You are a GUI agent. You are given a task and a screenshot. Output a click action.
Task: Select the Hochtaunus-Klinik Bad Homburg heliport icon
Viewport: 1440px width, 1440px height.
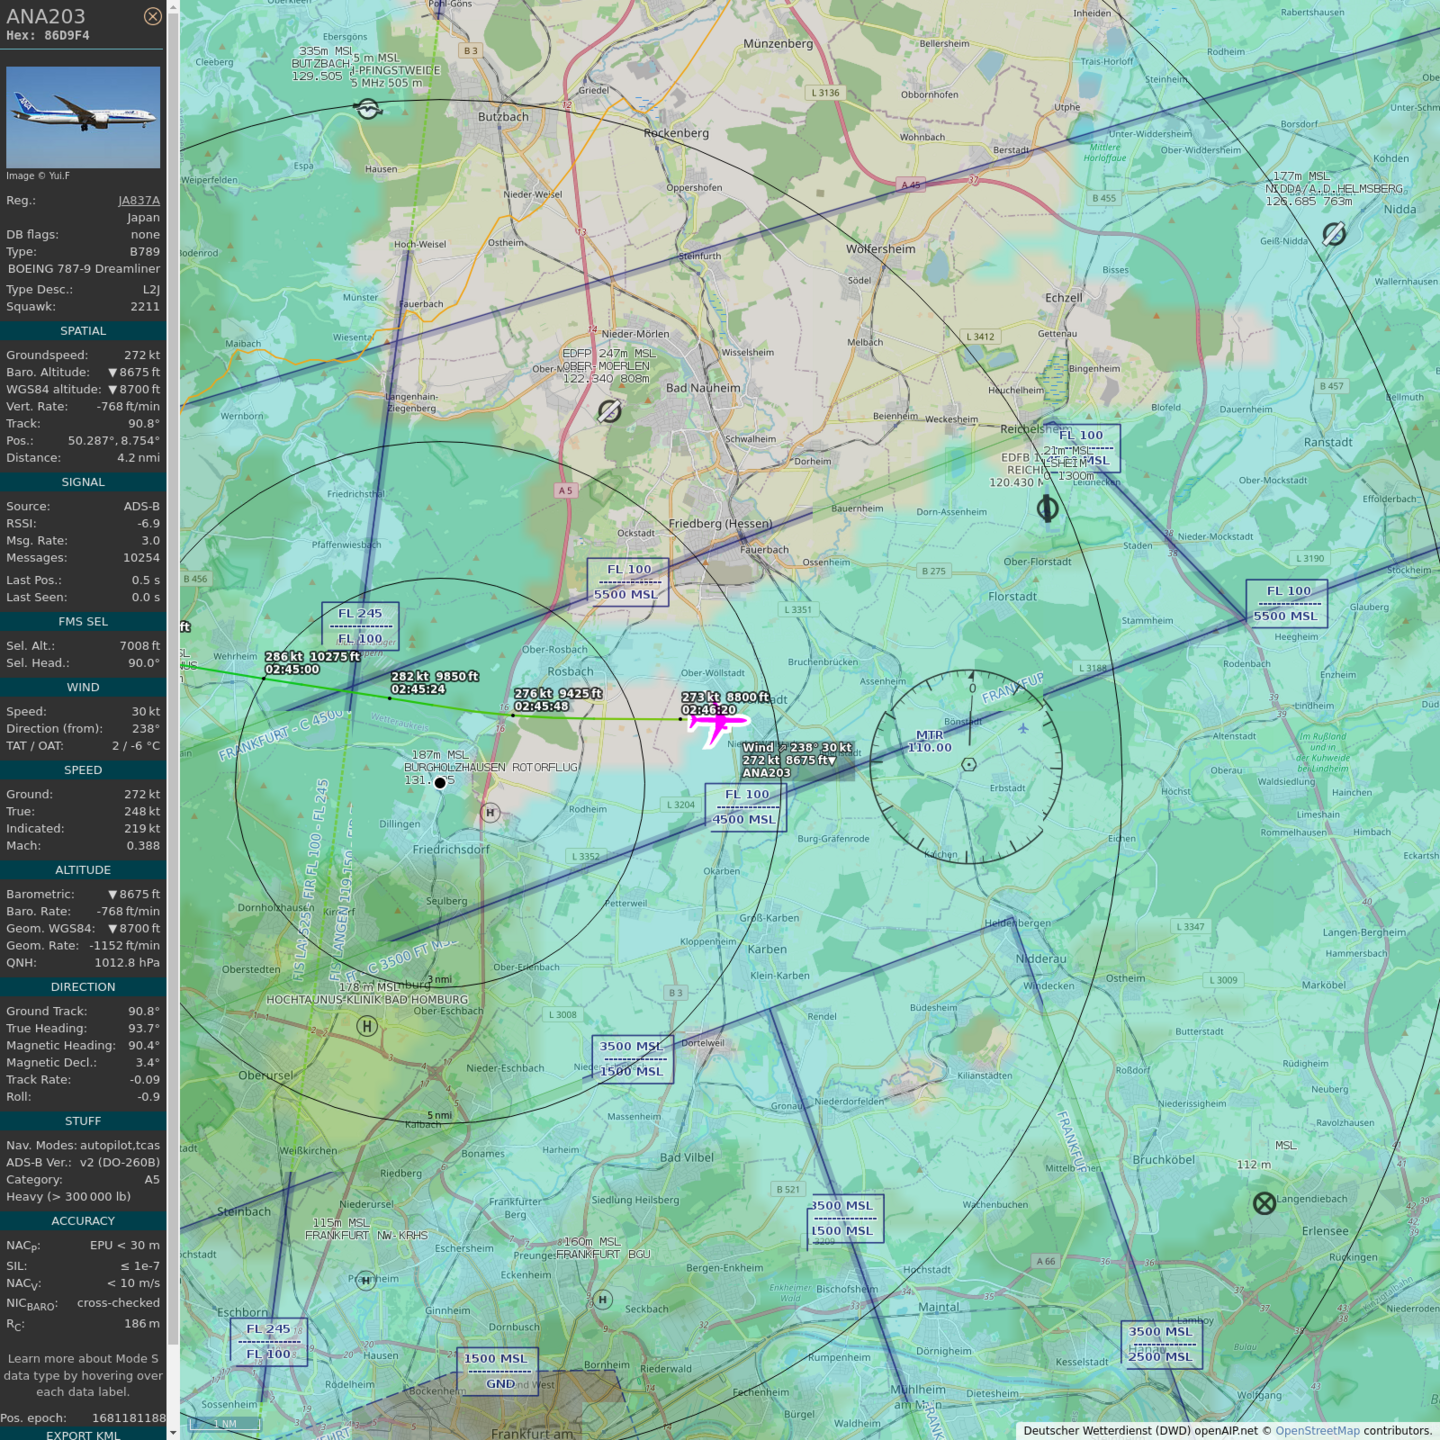(x=367, y=1026)
